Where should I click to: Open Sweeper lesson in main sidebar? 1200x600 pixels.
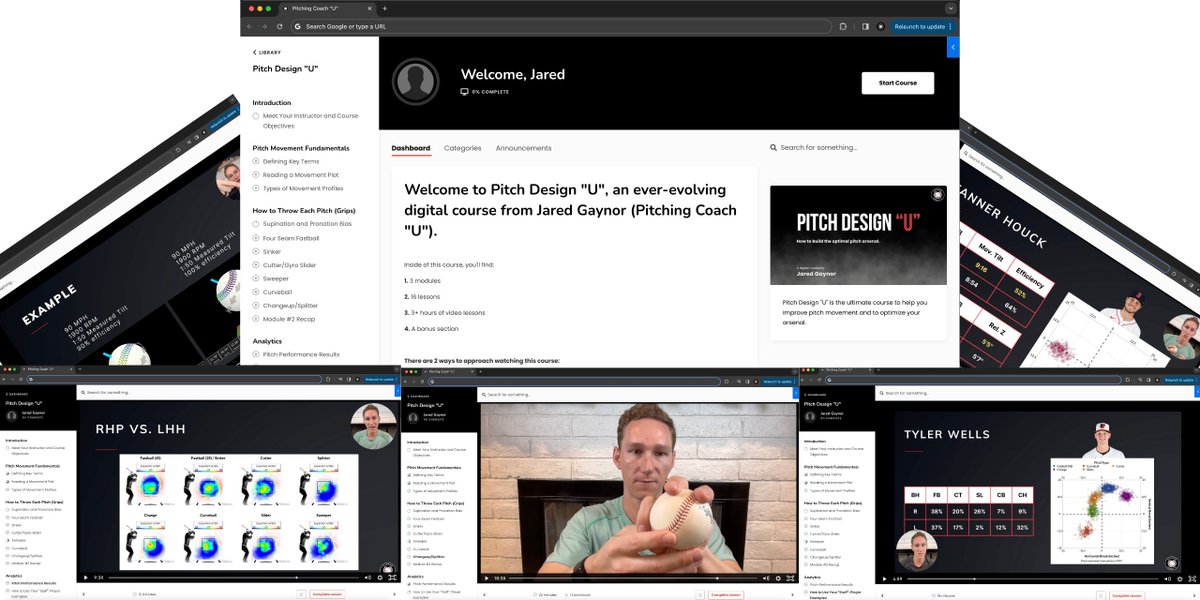point(278,279)
